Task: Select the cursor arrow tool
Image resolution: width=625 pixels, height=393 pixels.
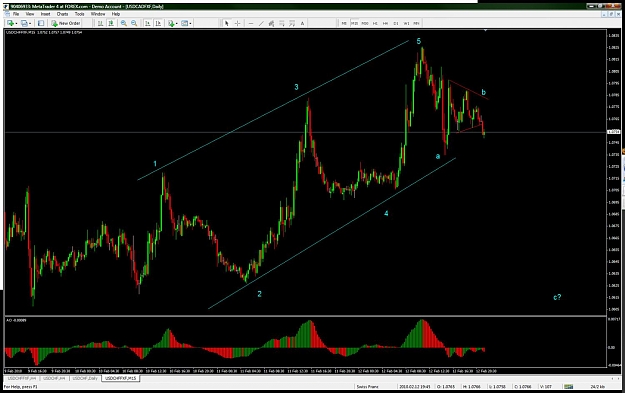Action: coord(226,24)
